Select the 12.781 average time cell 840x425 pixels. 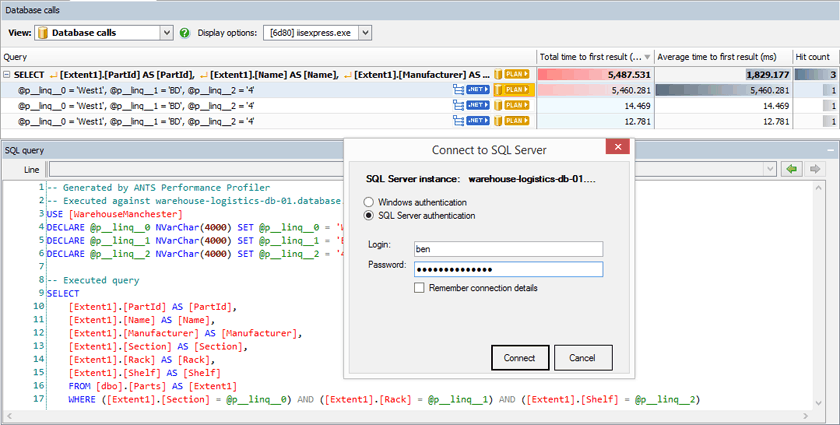(724, 121)
